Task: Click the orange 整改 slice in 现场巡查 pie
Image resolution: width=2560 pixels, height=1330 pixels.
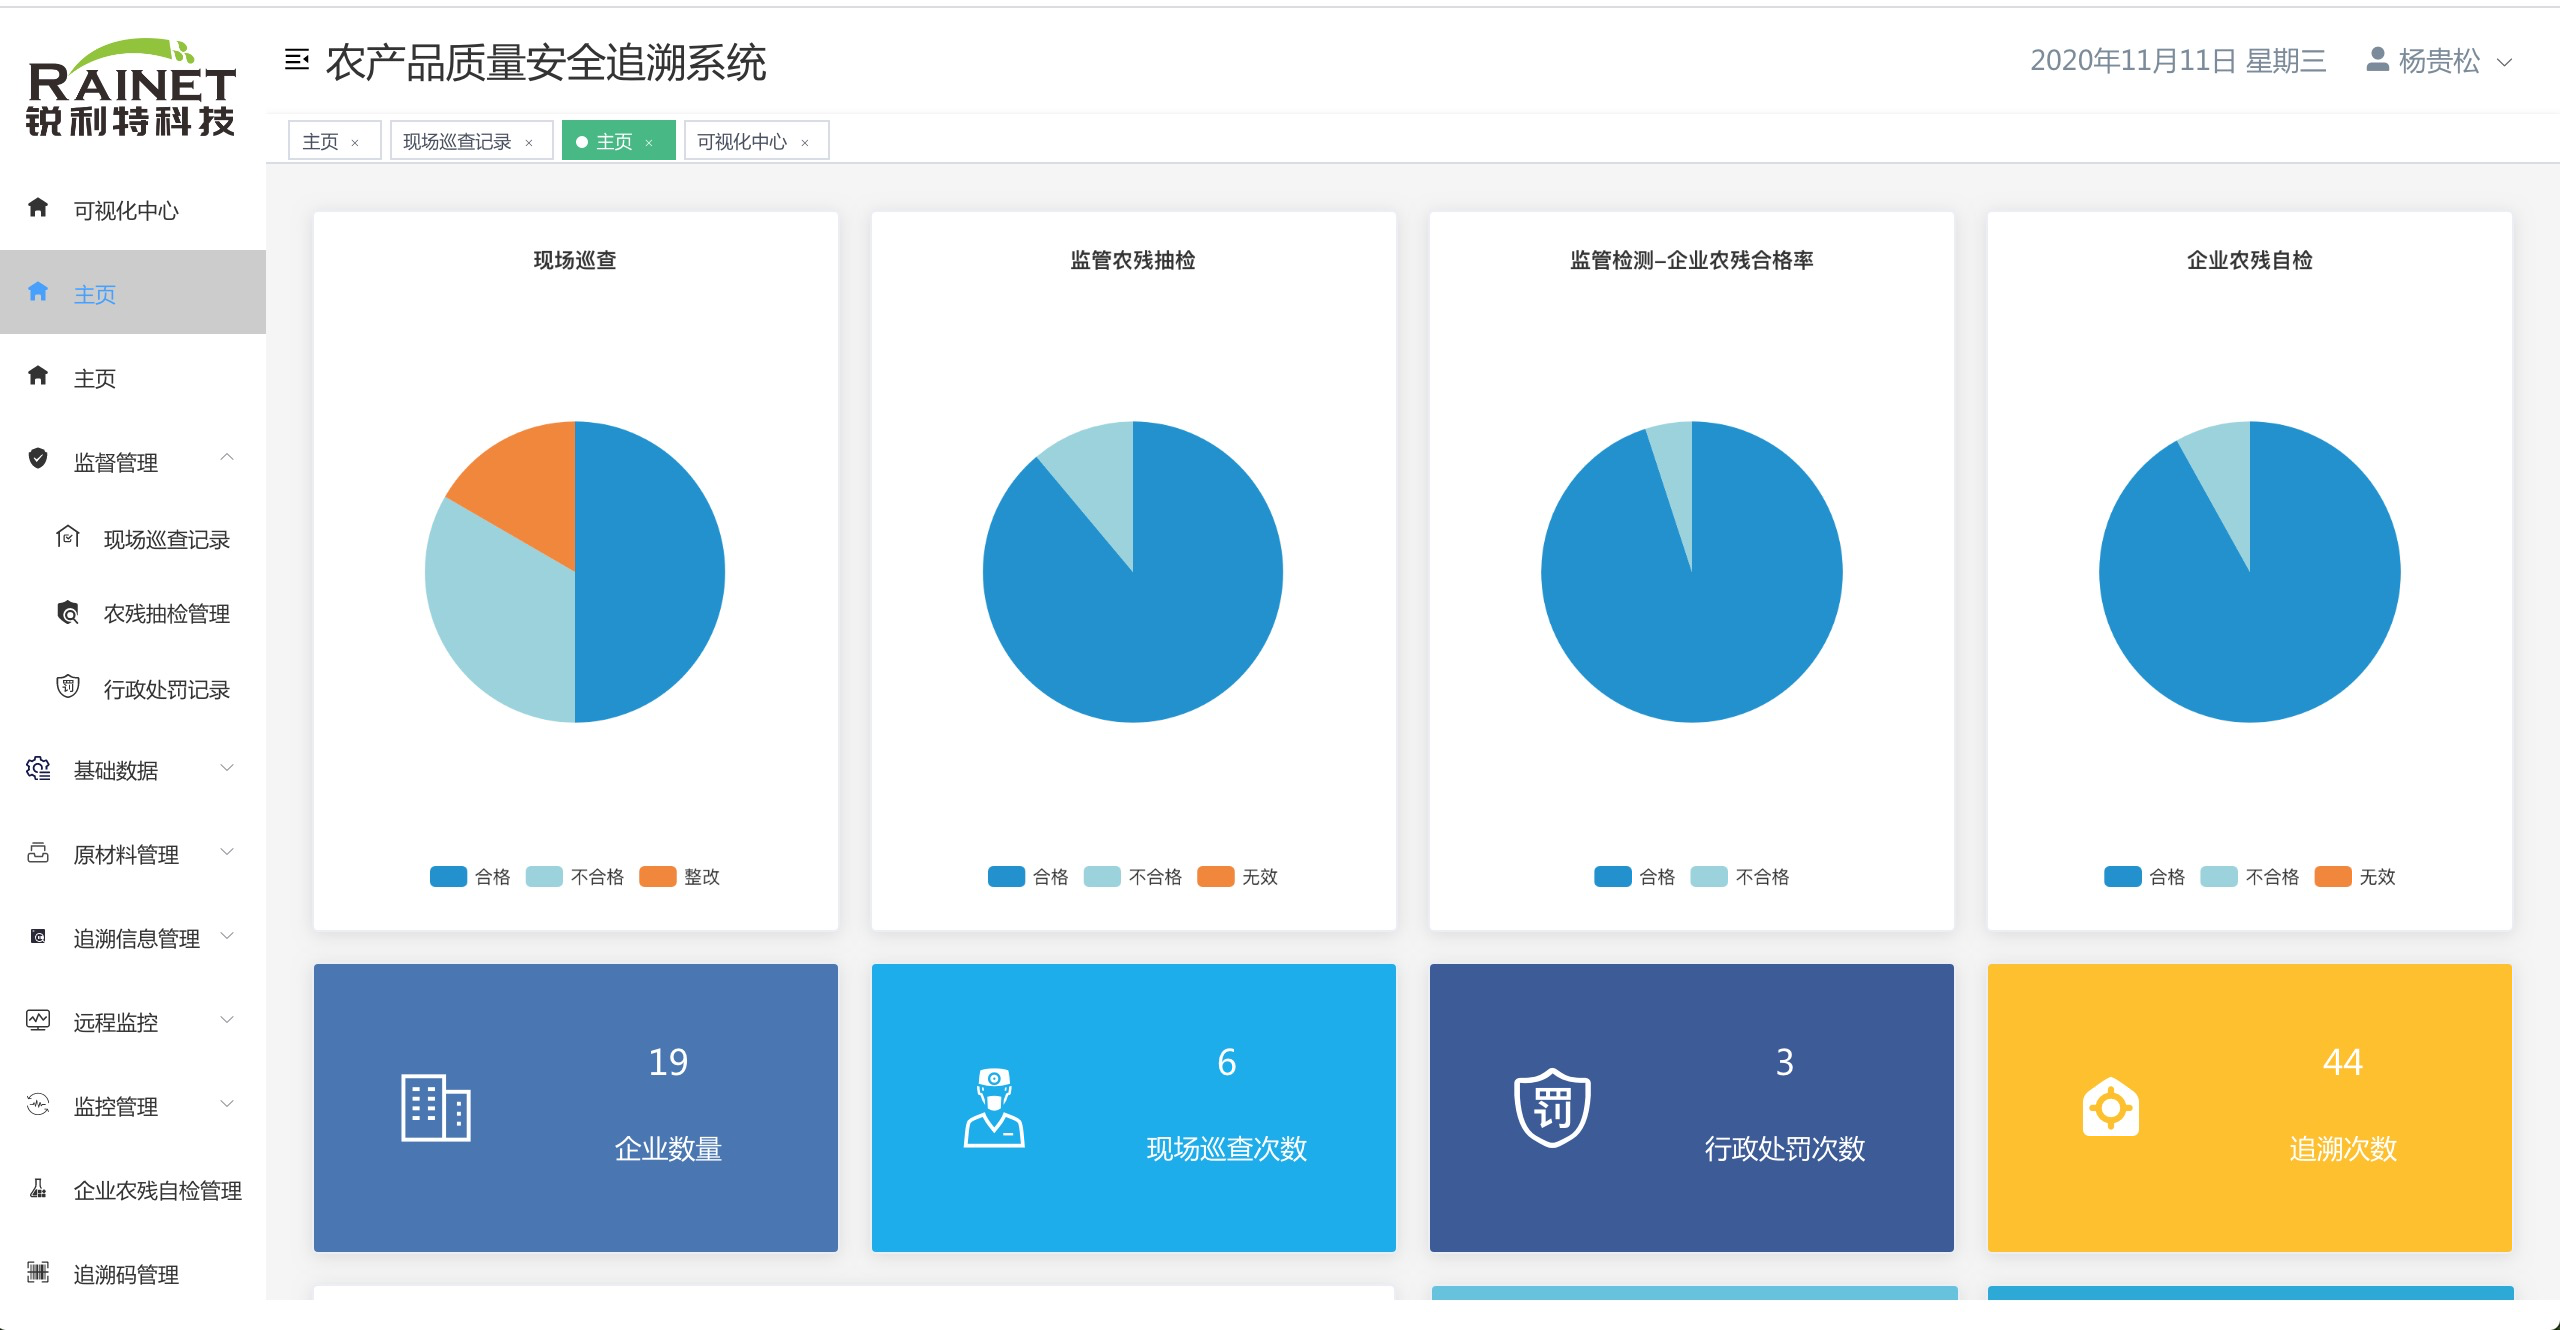Action: (x=525, y=483)
